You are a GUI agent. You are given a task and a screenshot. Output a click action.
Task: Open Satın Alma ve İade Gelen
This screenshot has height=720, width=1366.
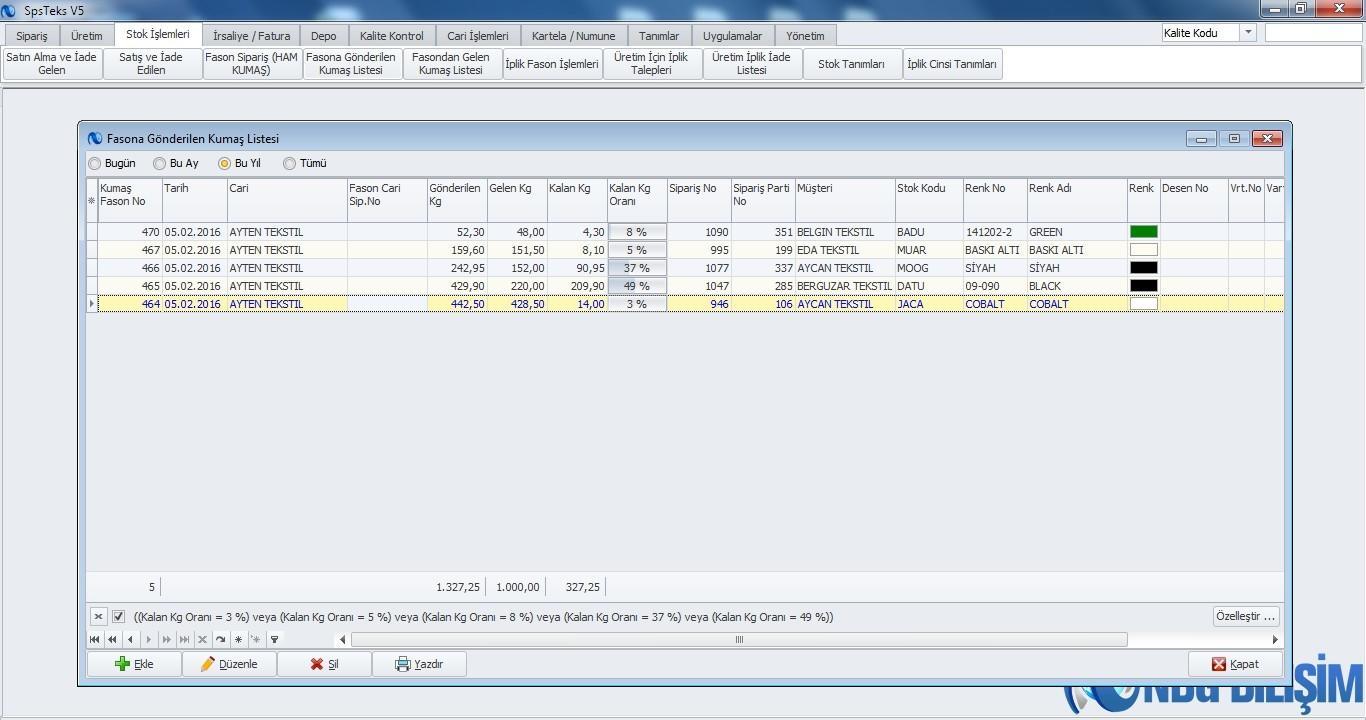52,64
